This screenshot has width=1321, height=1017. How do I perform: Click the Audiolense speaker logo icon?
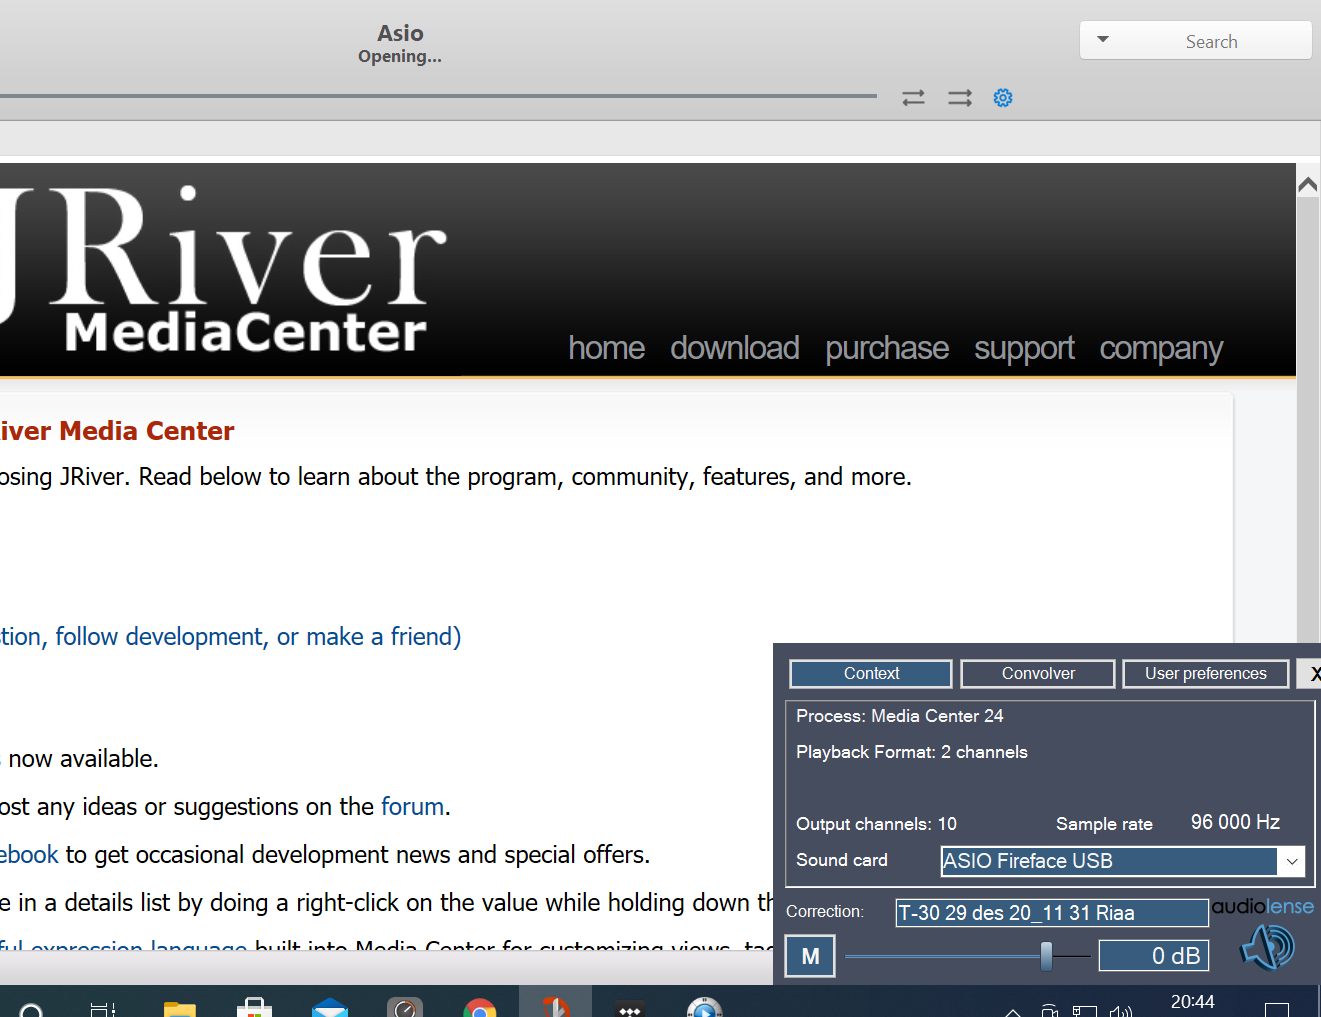1268,946
